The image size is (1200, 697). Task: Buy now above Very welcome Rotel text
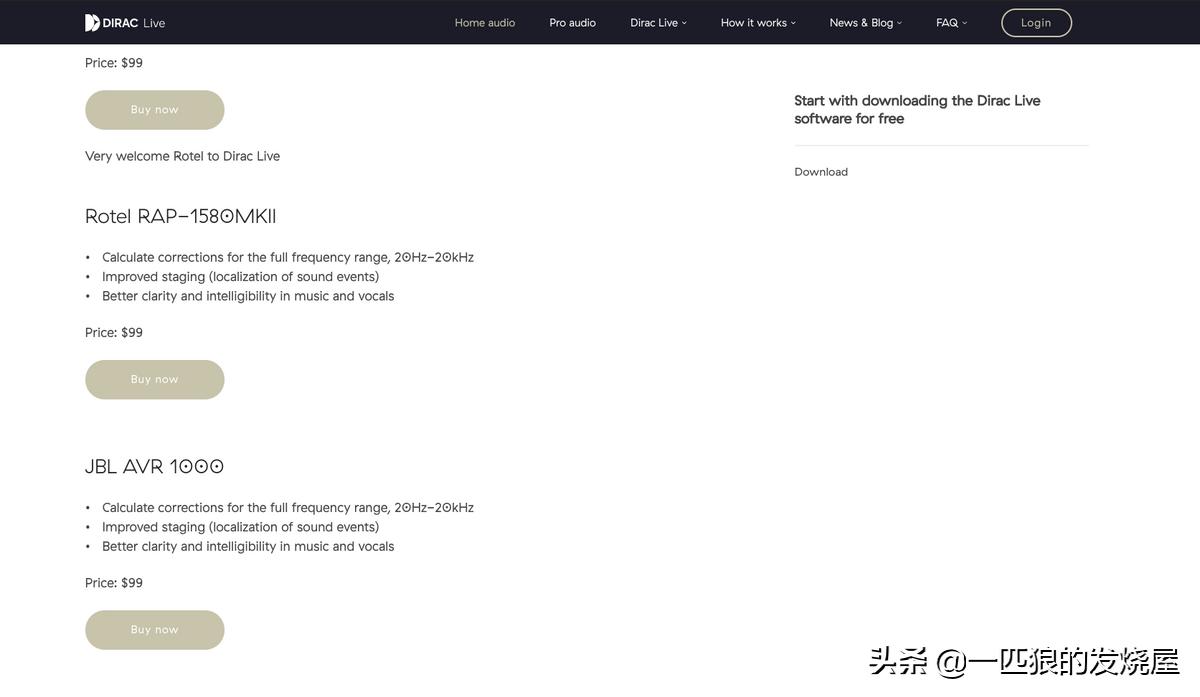(x=155, y=110)
